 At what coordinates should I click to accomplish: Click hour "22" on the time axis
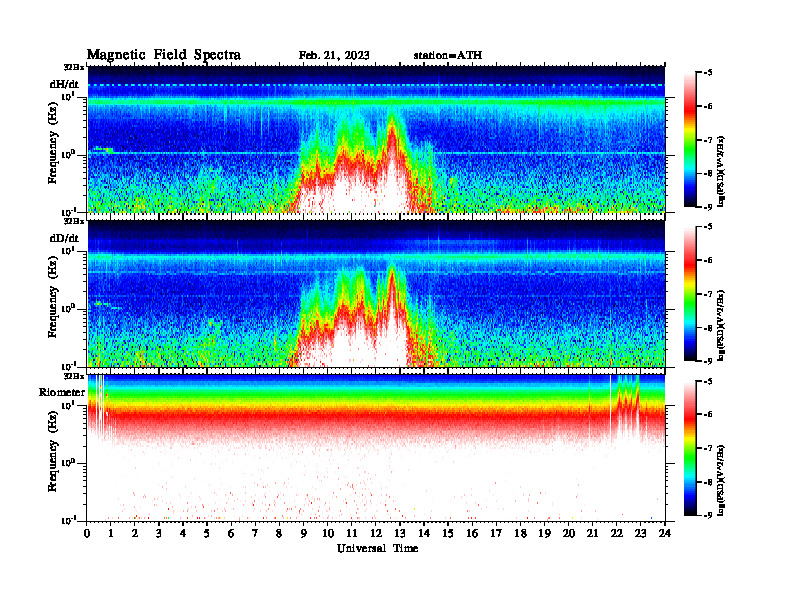point(617,534)
